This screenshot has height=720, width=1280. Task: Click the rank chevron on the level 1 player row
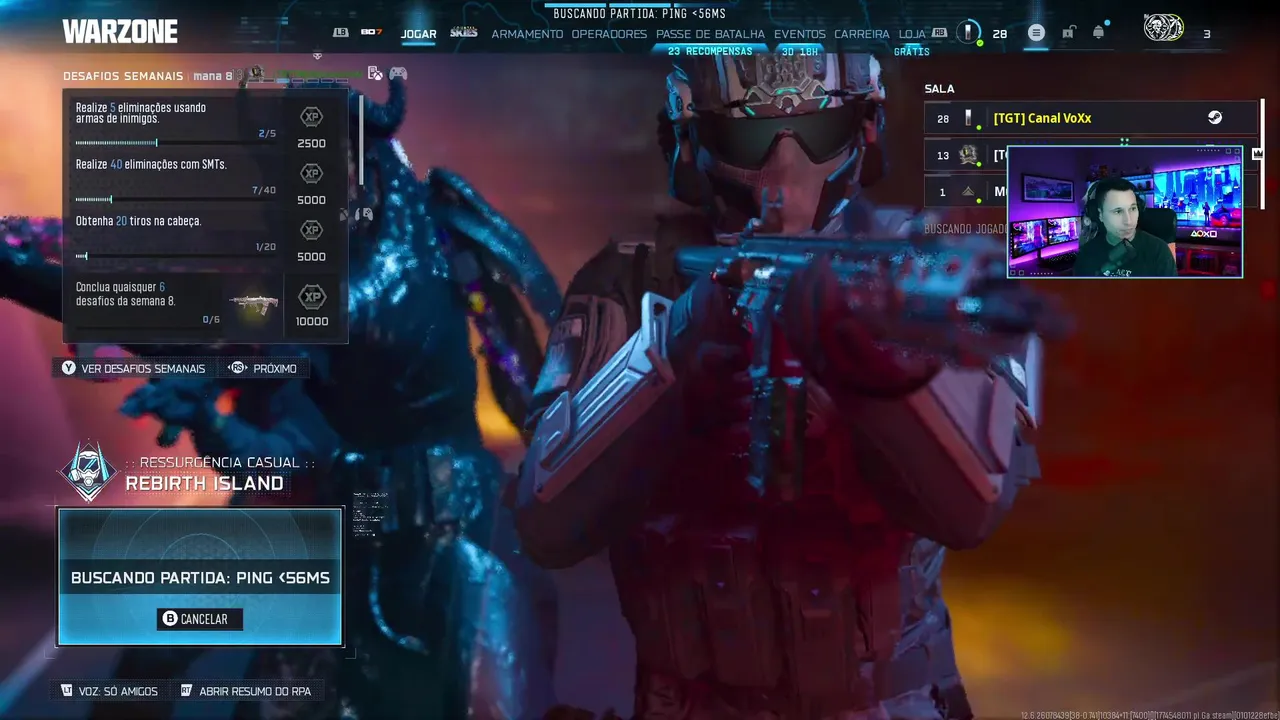tap(968, 192)
